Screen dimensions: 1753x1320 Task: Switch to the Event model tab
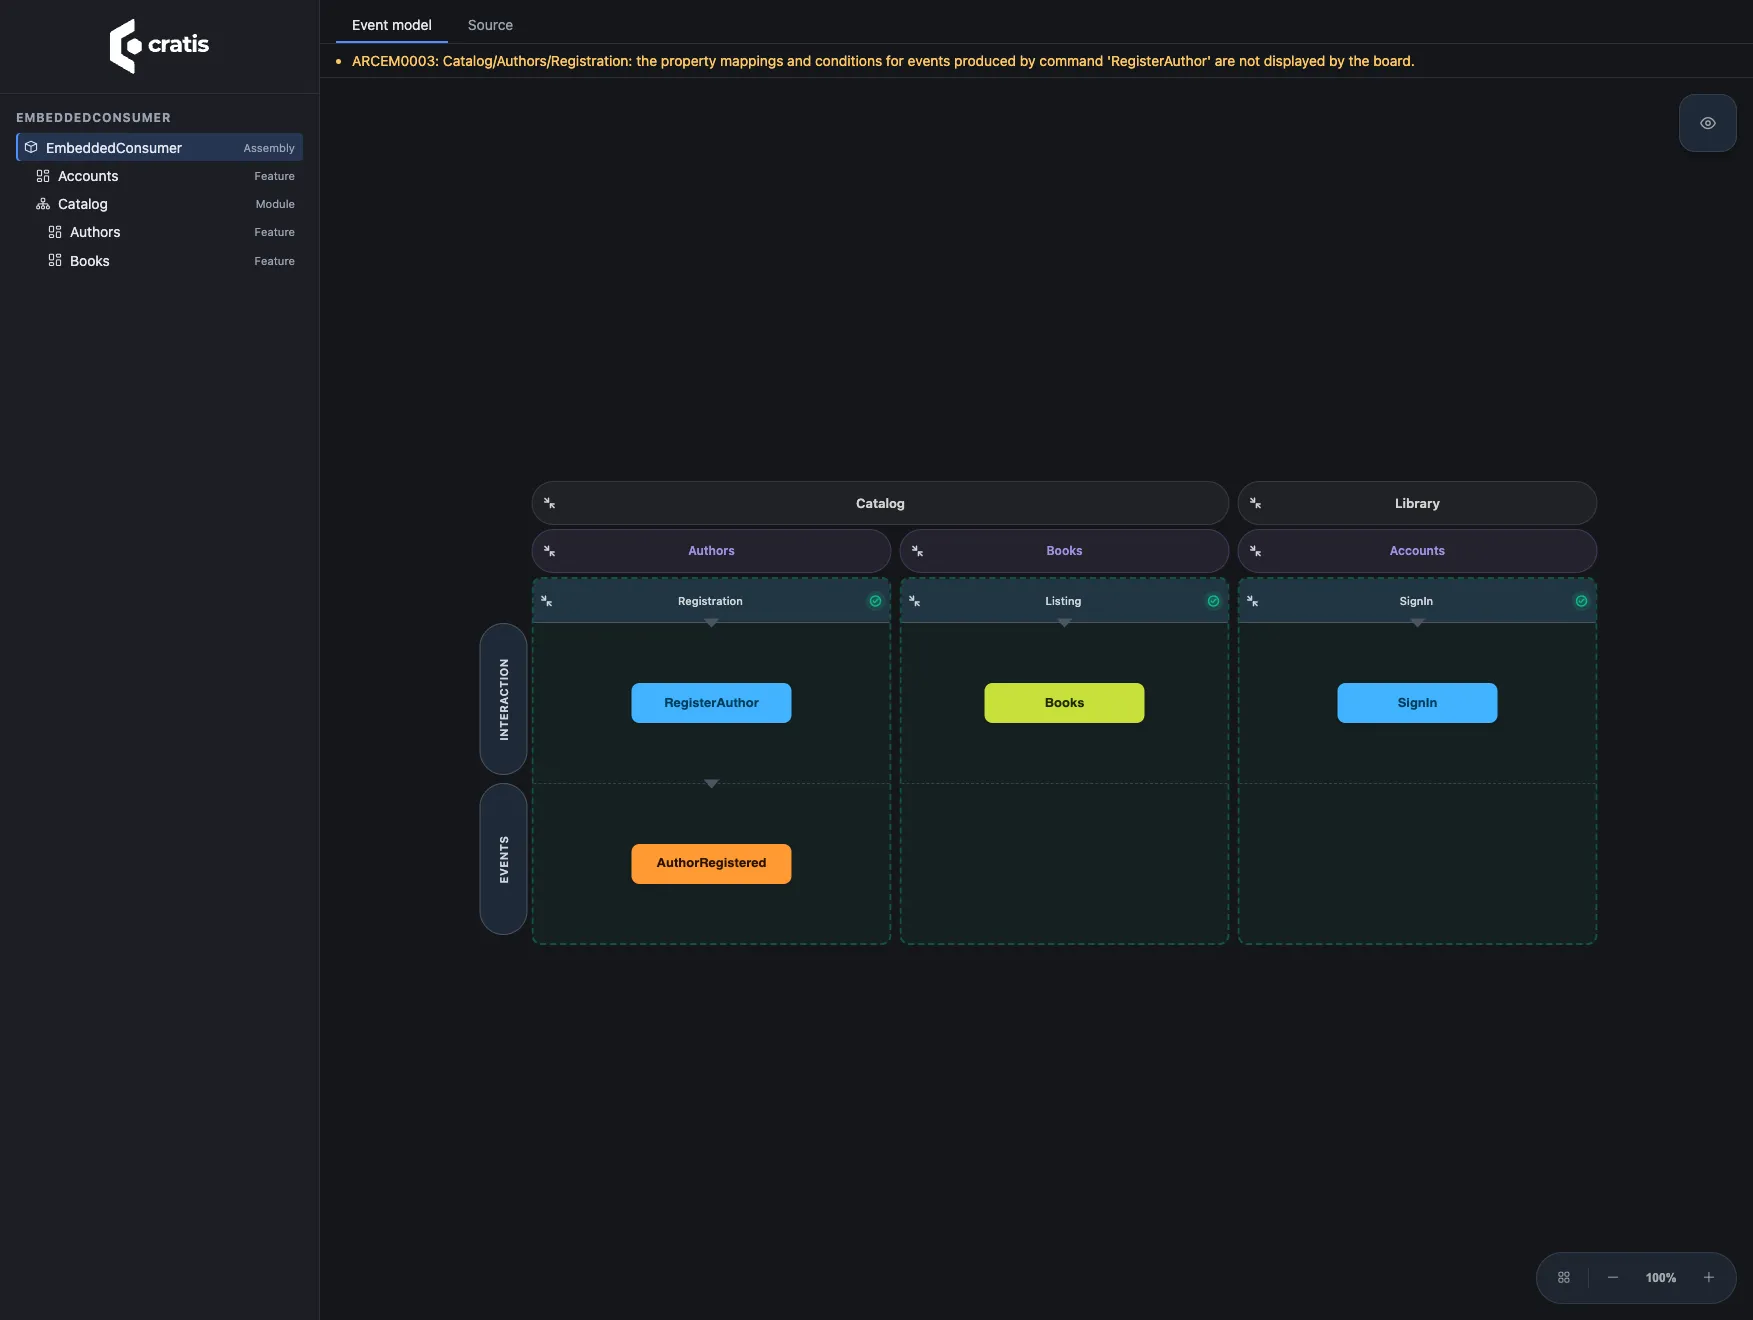392,25
